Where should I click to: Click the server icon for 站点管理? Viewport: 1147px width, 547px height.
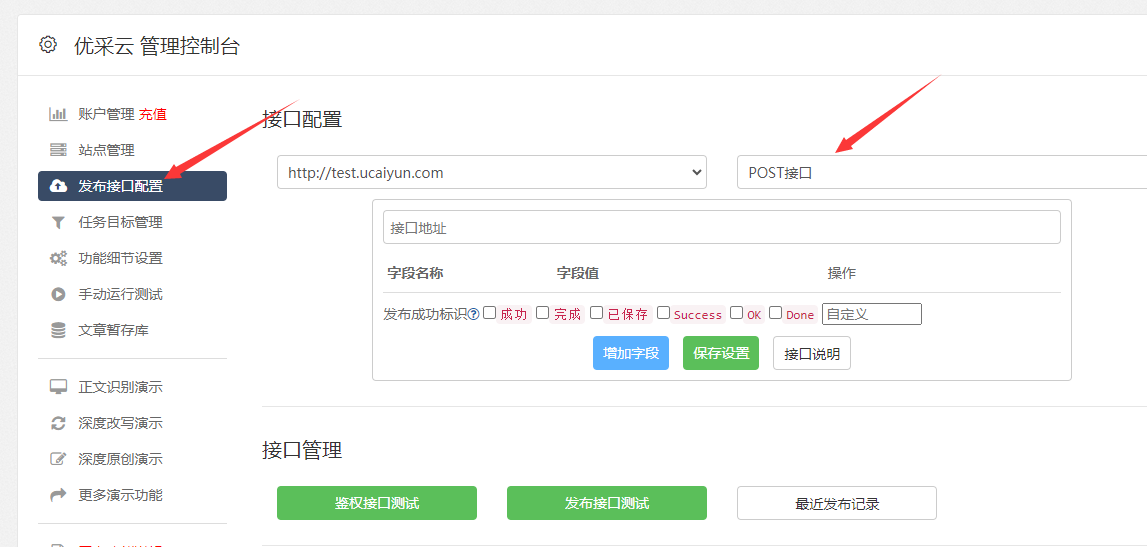pyautogui.click(x=58, y=150)
